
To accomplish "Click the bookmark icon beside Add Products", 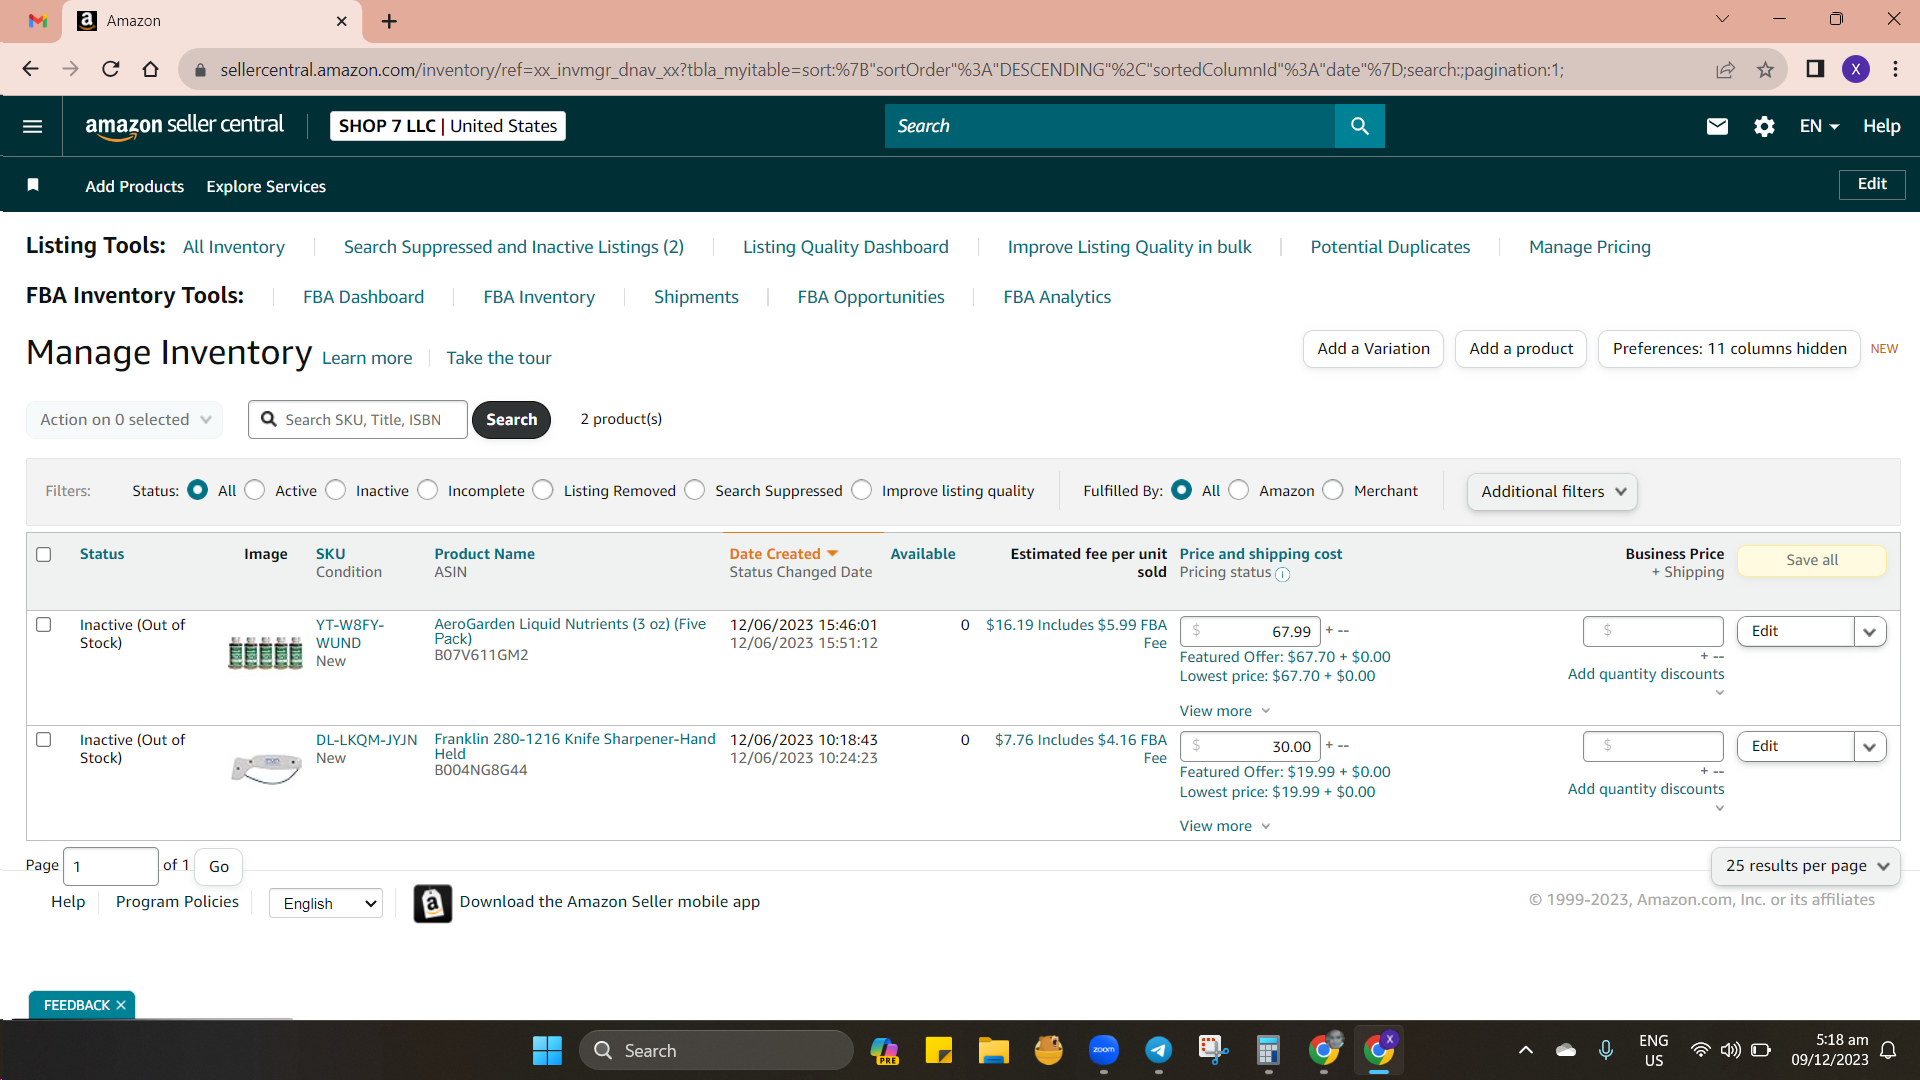I will pos(33,185).
